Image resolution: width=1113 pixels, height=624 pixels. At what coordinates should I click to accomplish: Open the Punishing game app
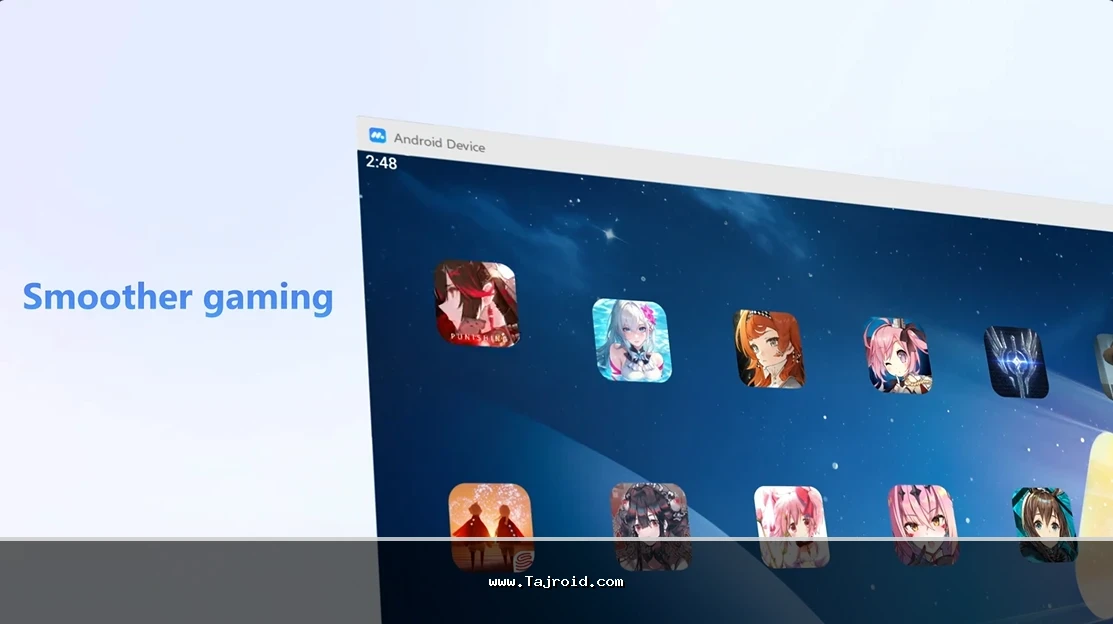[477, 304]
